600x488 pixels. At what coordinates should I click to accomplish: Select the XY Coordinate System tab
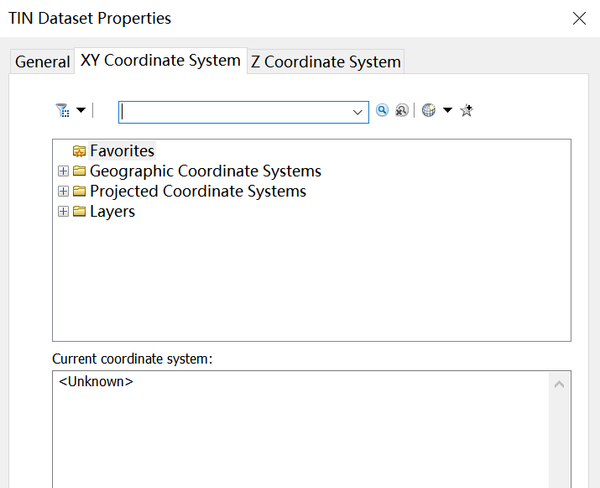[160, 60]
